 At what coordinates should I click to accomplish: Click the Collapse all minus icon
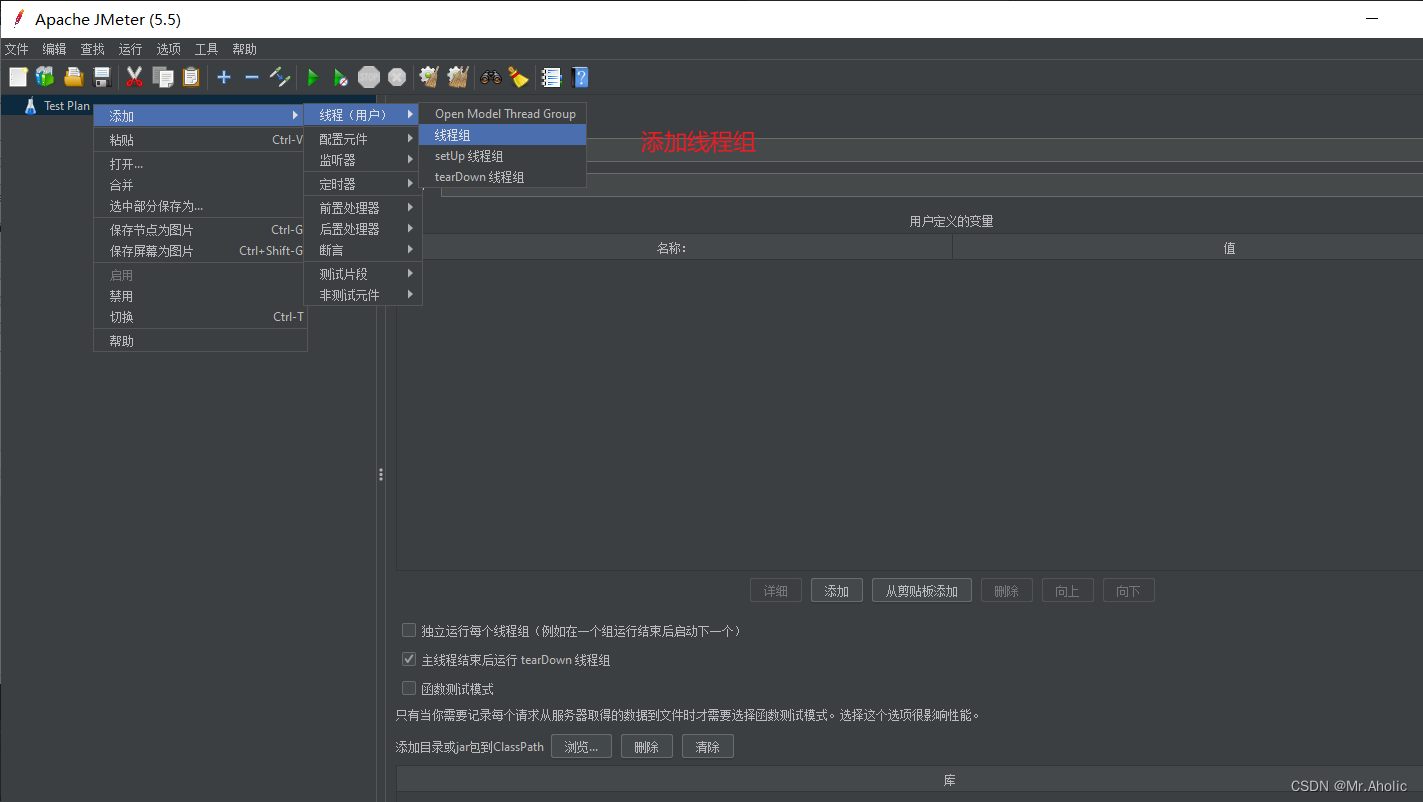(251, 77)
